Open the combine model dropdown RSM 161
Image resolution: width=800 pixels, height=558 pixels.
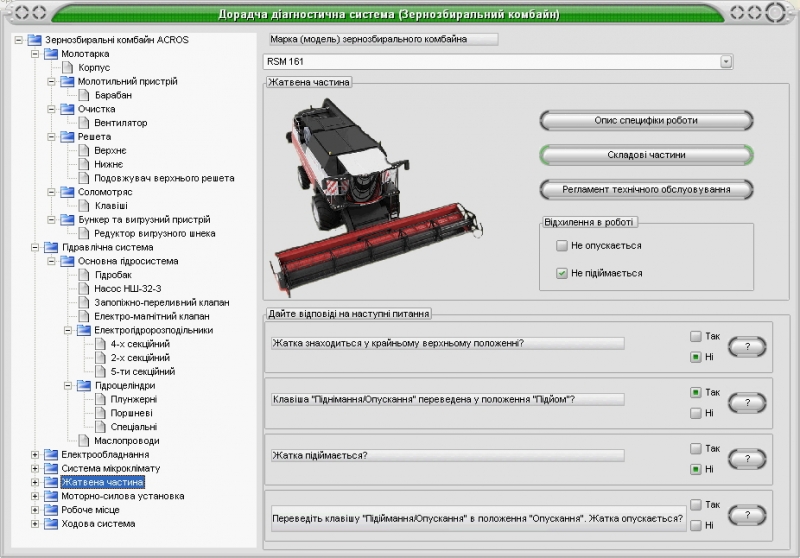click(726, 62)
